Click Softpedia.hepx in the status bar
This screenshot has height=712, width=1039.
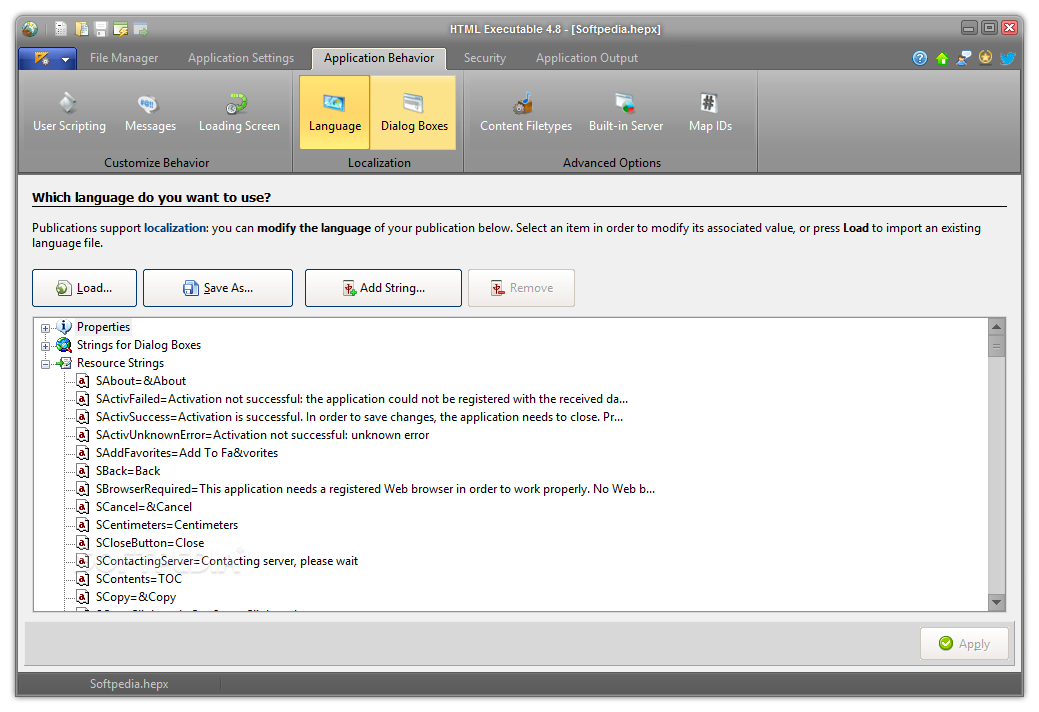pos(129,684)
